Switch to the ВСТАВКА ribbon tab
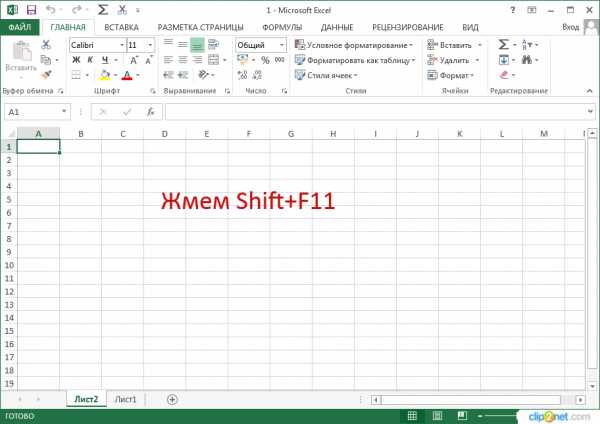Viewport: 600px width, 424px height. 121,28
